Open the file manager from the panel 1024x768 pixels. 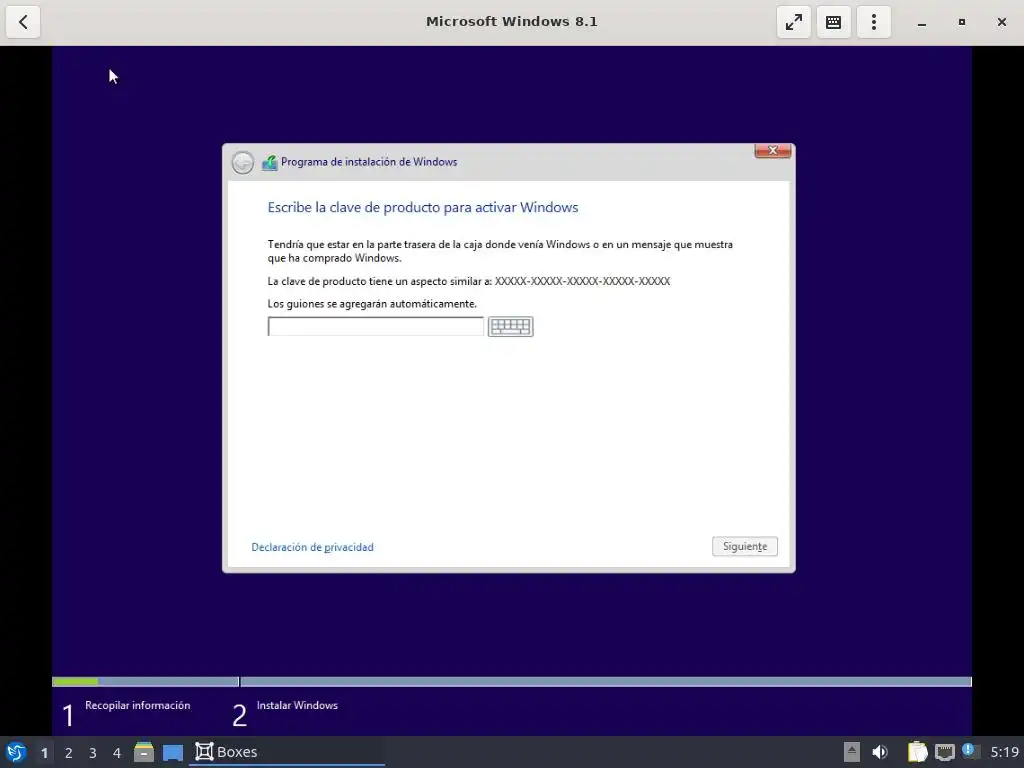tap(144, 752)
